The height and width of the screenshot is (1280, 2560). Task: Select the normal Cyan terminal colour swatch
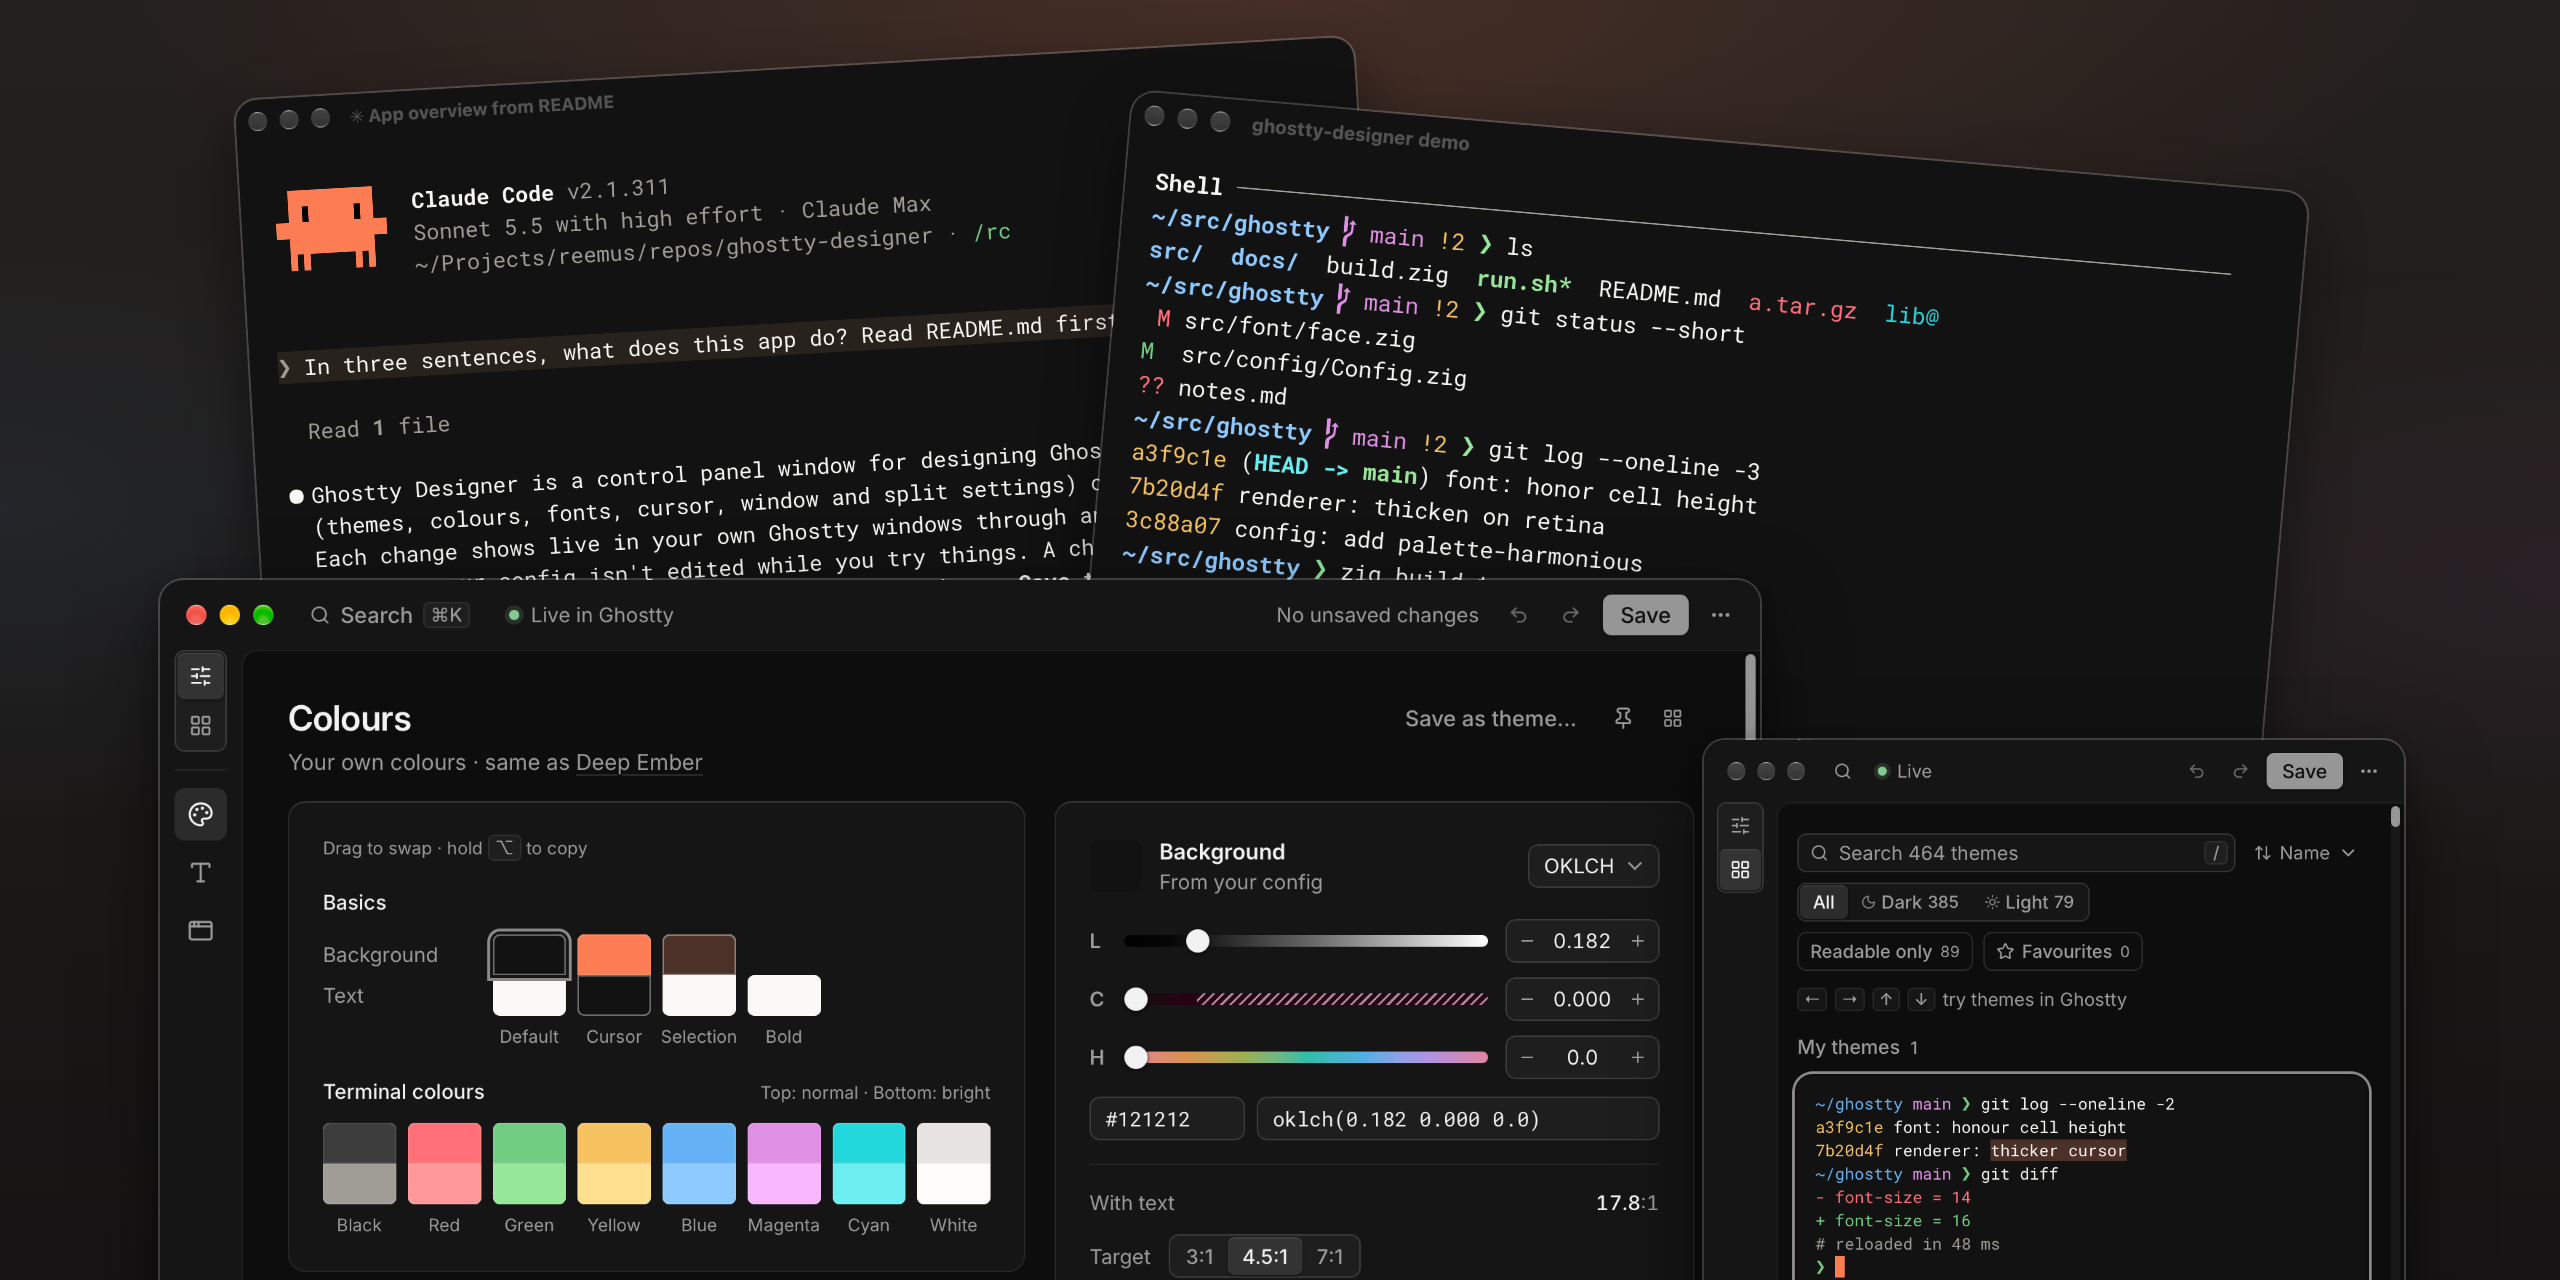point(869,1143)
